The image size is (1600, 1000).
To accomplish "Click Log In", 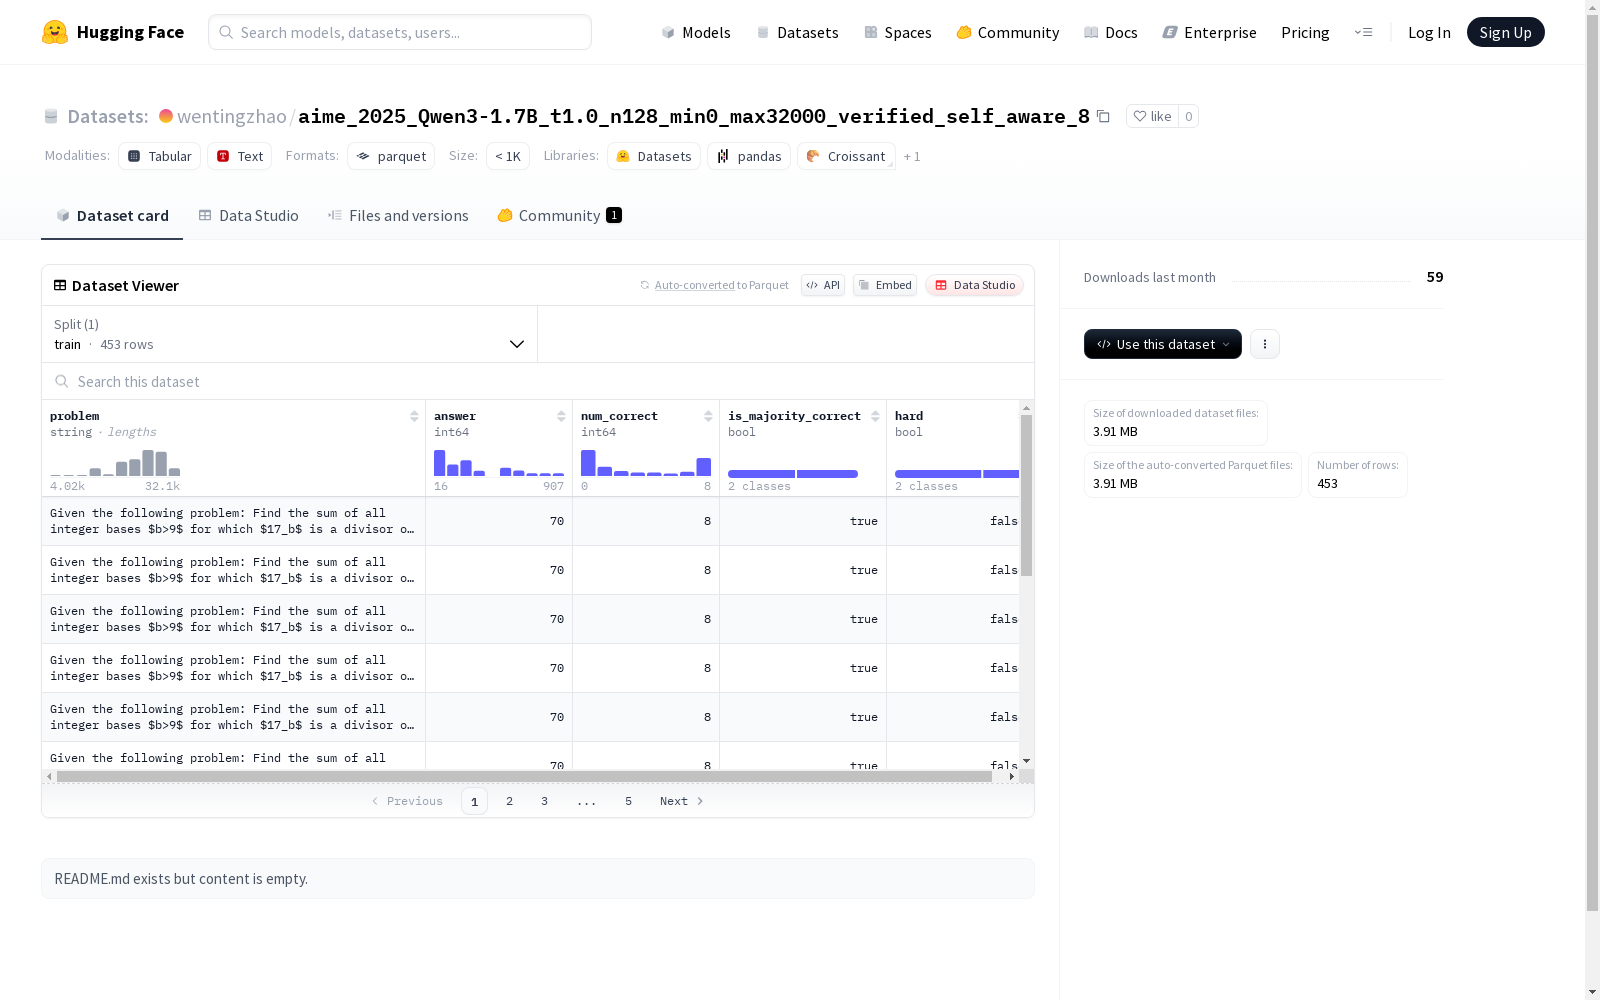I will (x=1429, y=32).
